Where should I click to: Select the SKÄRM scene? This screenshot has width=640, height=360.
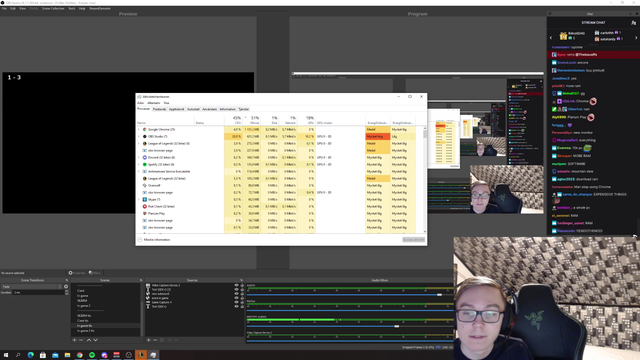point(82,301)
